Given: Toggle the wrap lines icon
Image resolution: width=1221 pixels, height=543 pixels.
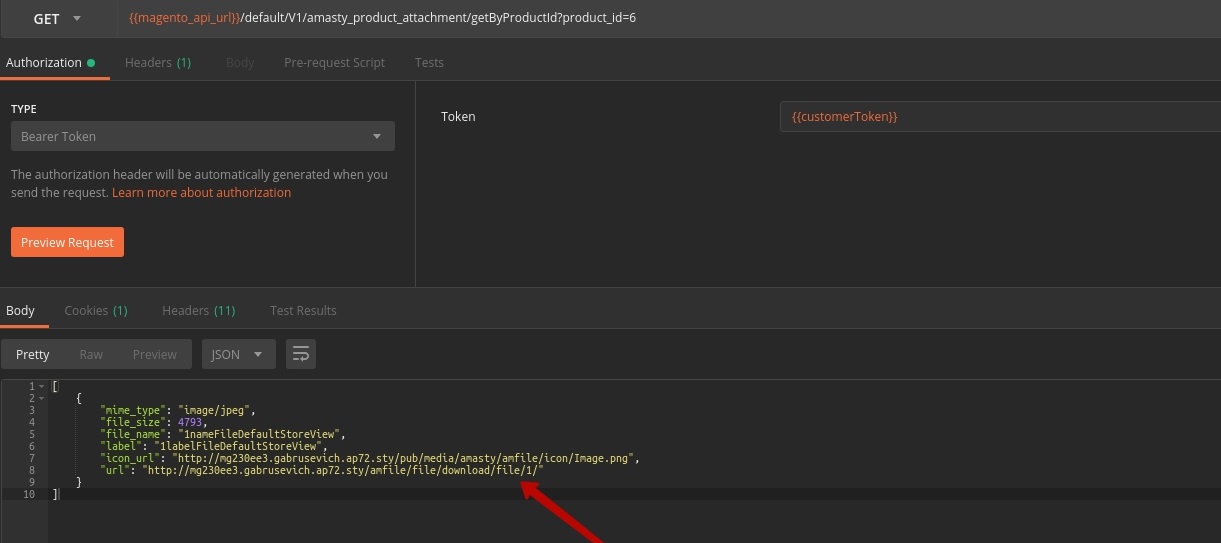Looking at the screenshot, I should click(x=301, y=354).
